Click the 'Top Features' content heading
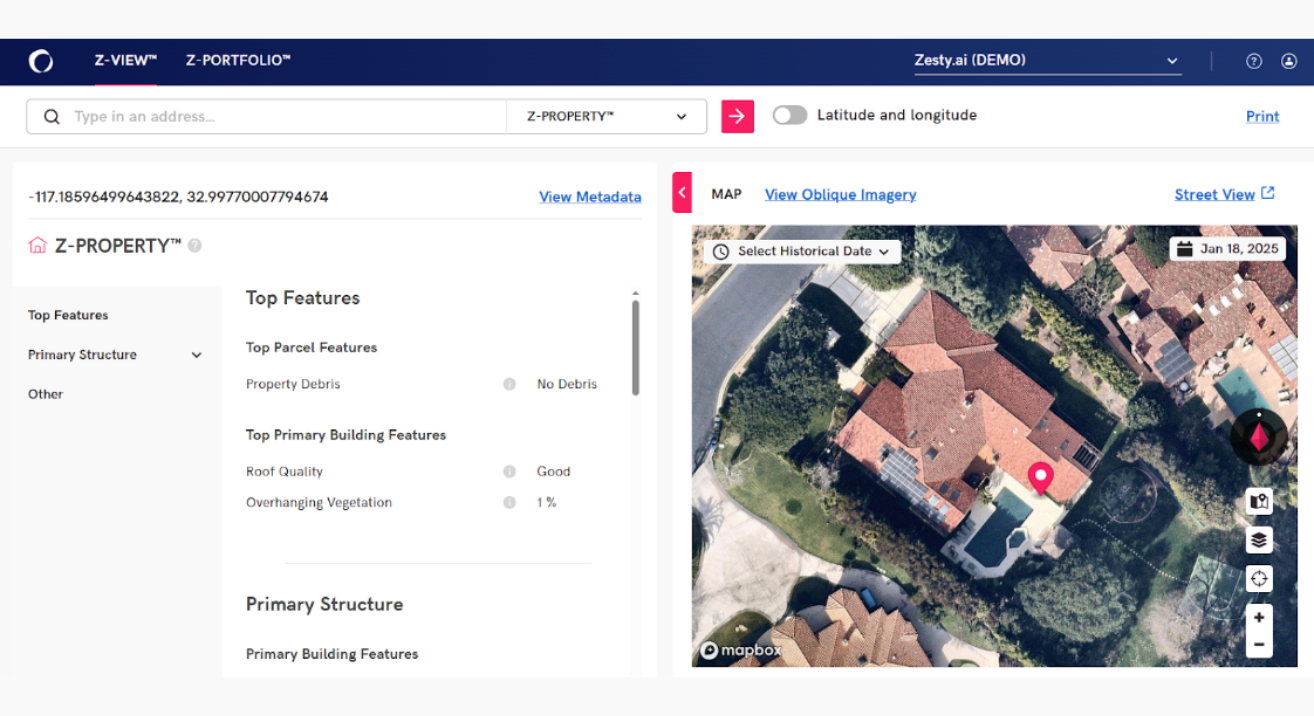This screenshot has height=716, width=1314. [303, 298]
